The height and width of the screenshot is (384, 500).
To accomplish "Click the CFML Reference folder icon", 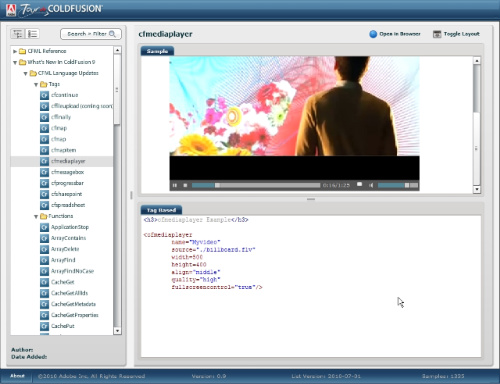I will click(x=23, y=51).
